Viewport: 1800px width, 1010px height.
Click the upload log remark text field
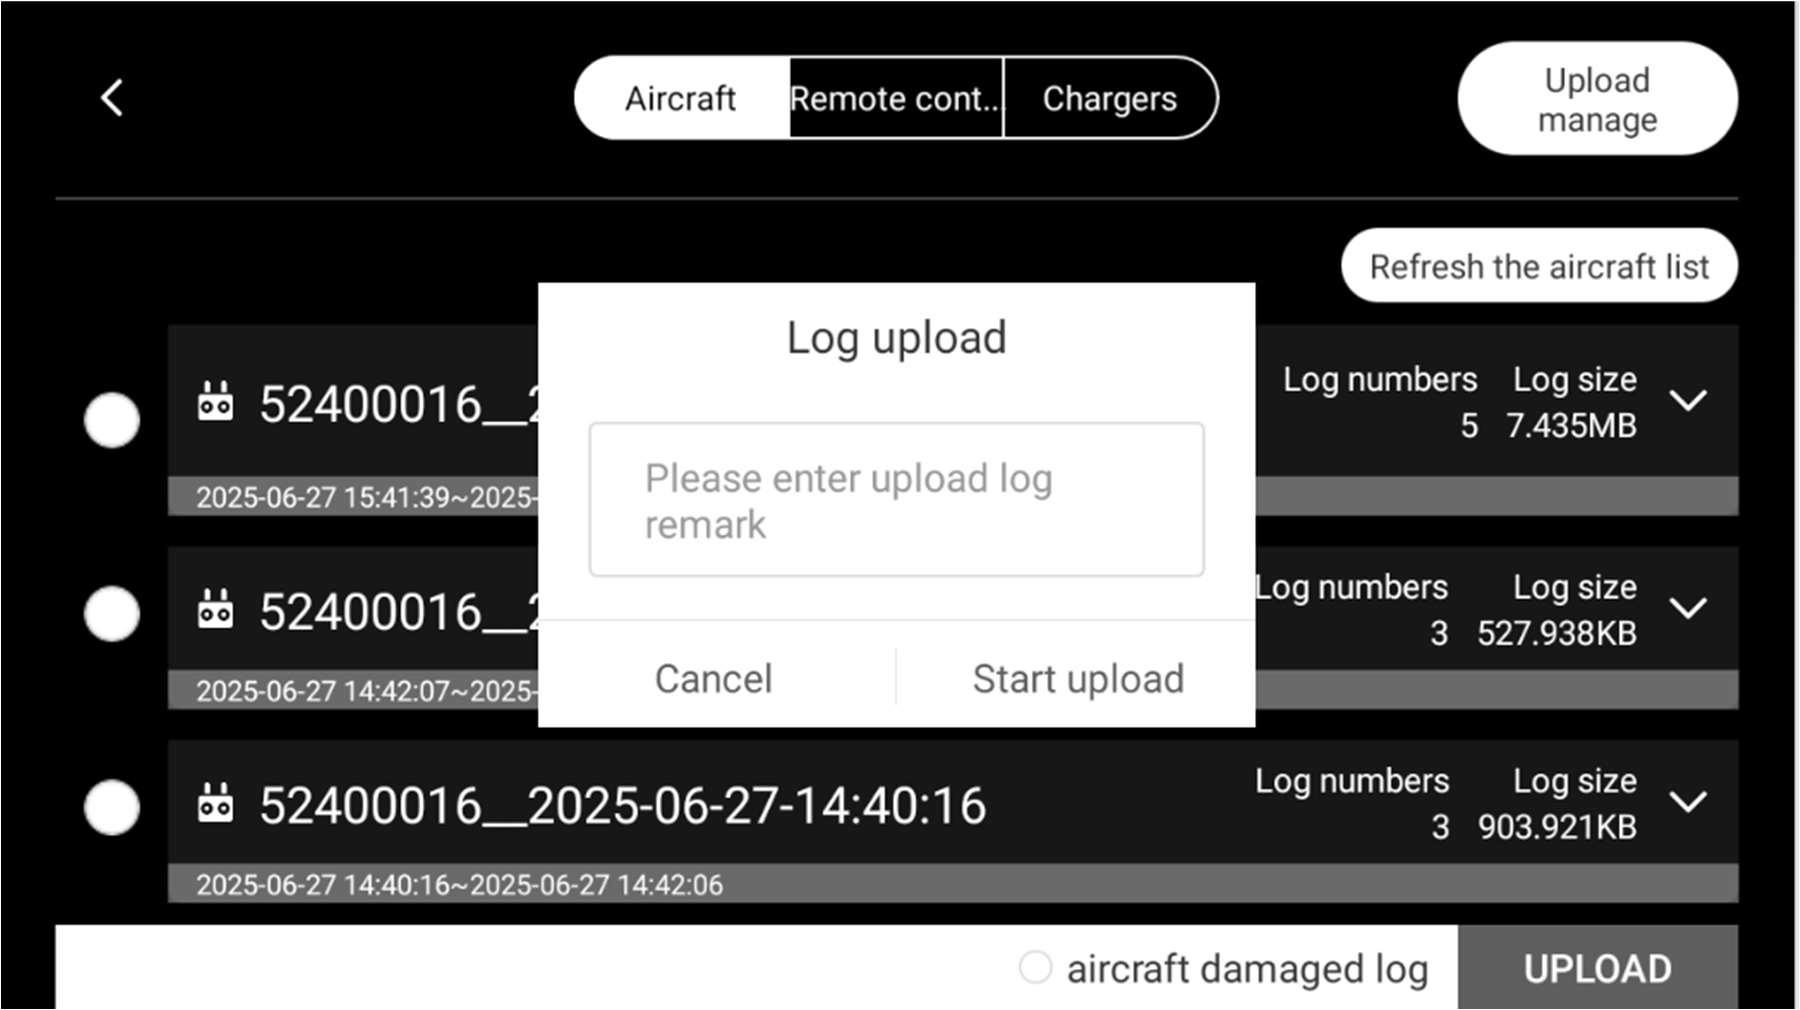pyautogui.click(x=896, y=500)
